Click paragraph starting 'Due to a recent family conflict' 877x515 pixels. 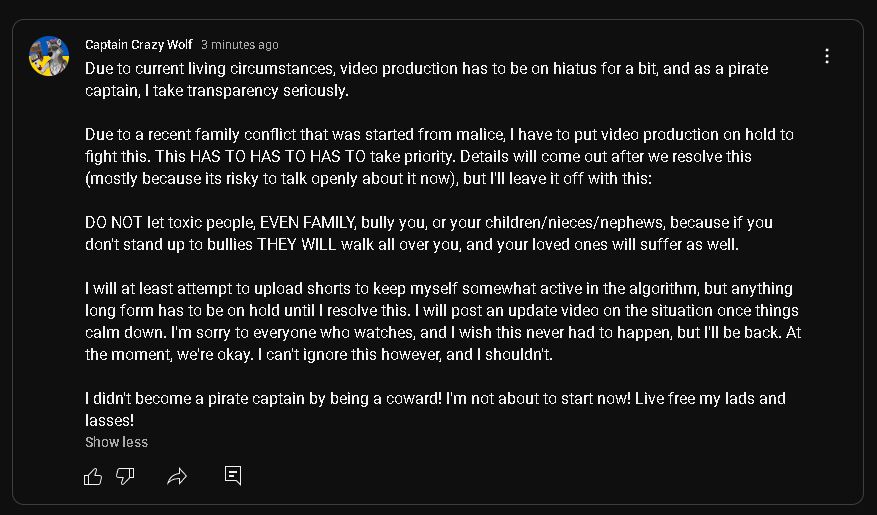pos(440,157)
